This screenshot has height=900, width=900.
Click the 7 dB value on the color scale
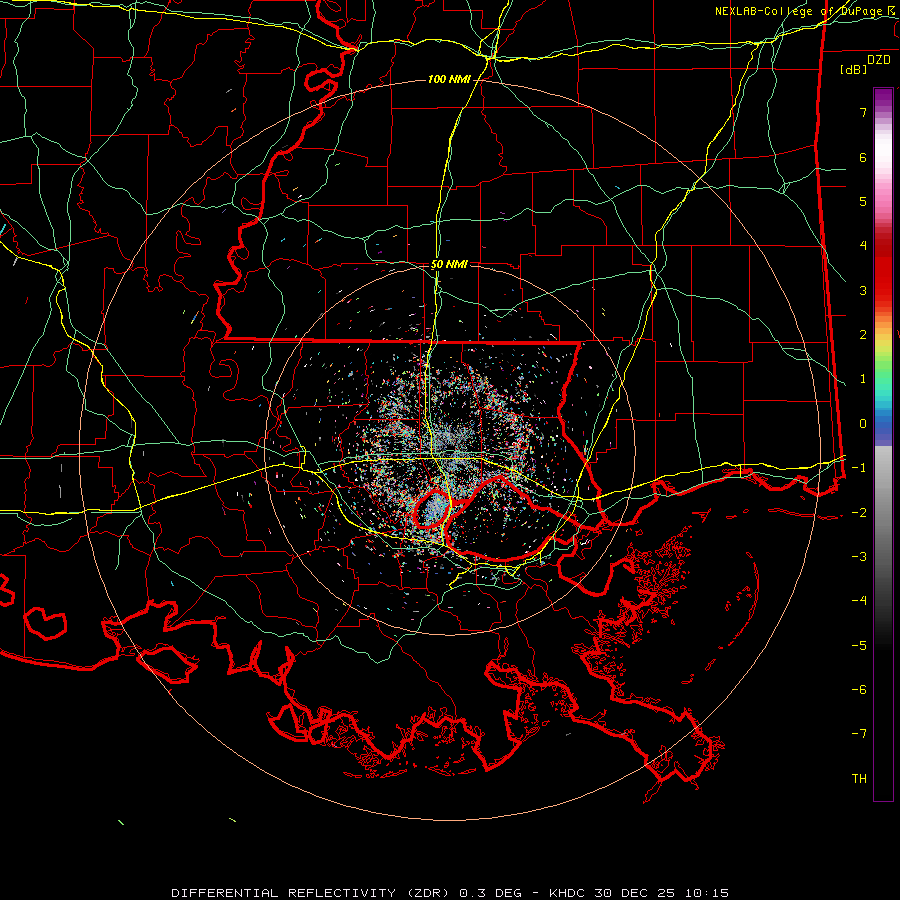coord(863,112)
